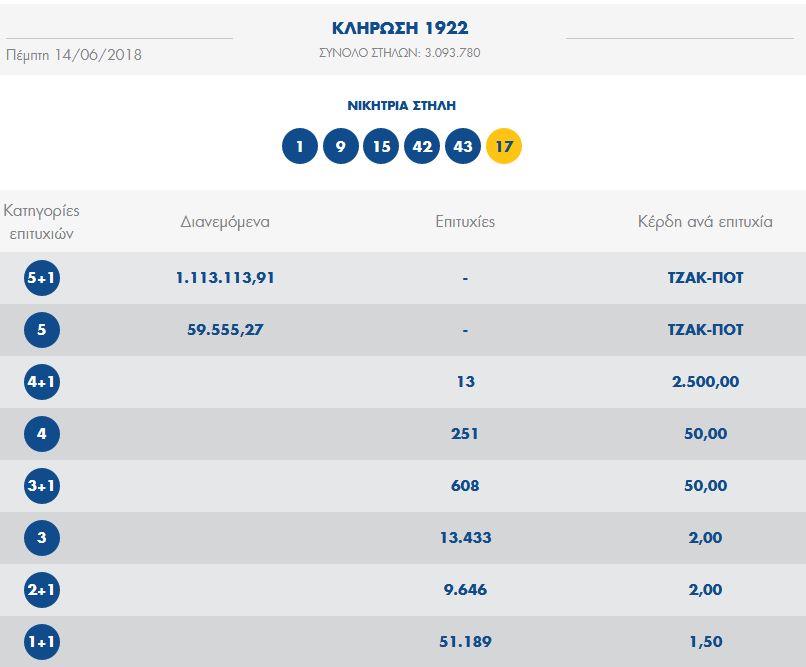Click the date Πέμπτη 14/06/2018
This screenshot has height=667, width=806.
click(x=74, y=55)
